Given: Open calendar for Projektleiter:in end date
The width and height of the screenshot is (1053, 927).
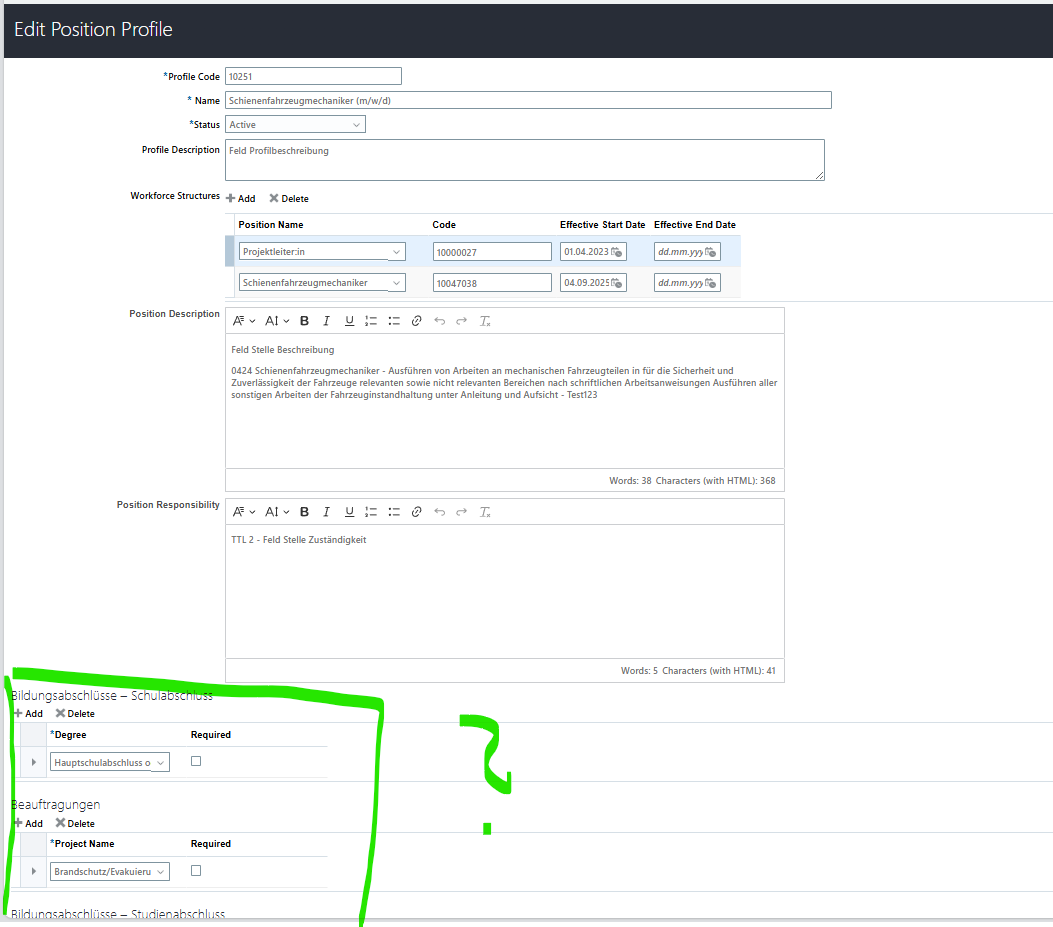Looking at the screenshot, I should [711, 252].
